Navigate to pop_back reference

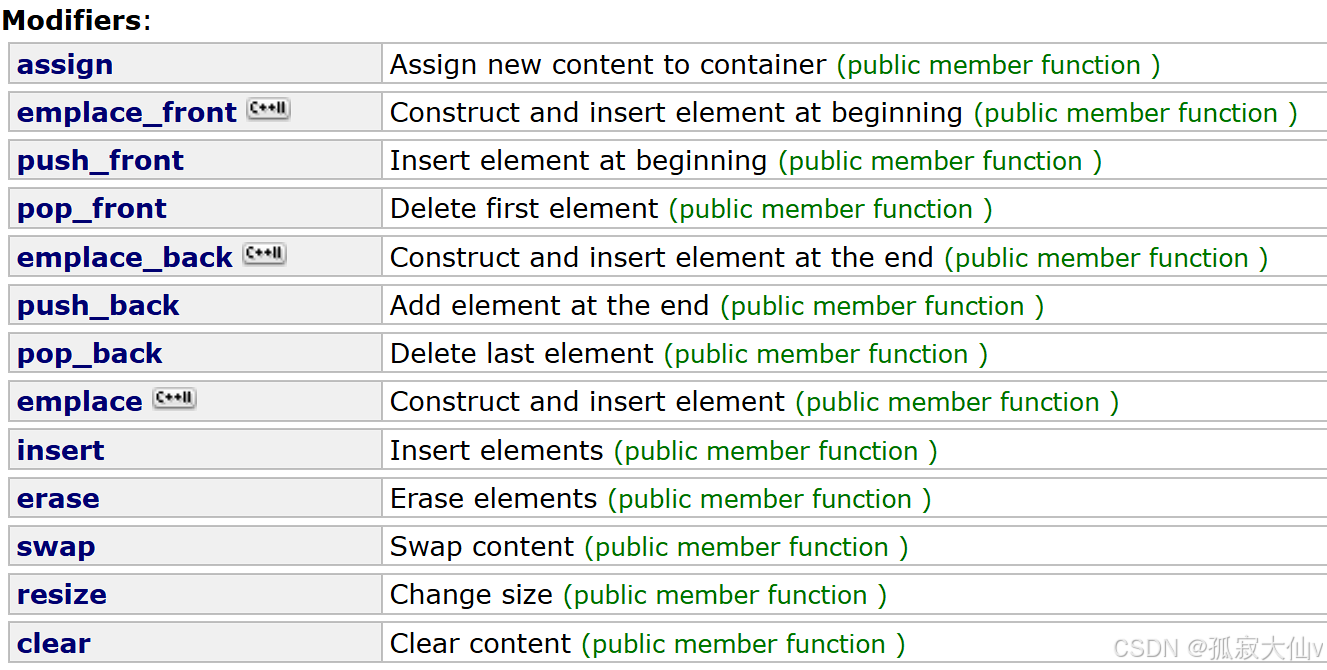click(90, 354)
